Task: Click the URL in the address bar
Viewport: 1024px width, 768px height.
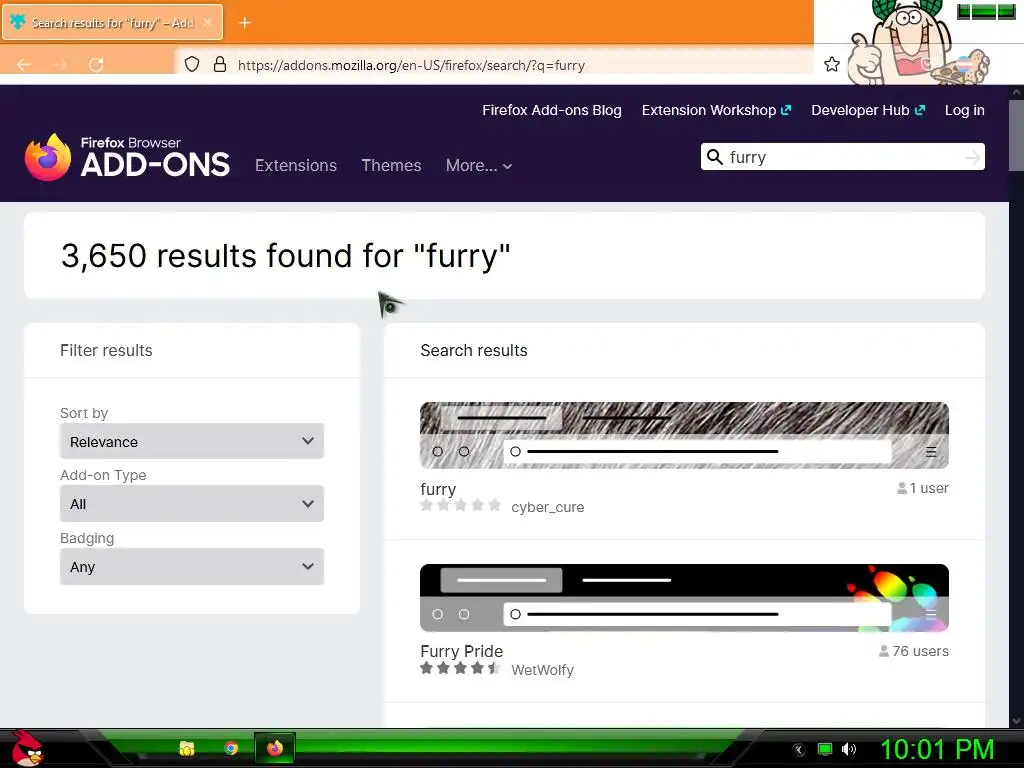Action: coord(411,65)
